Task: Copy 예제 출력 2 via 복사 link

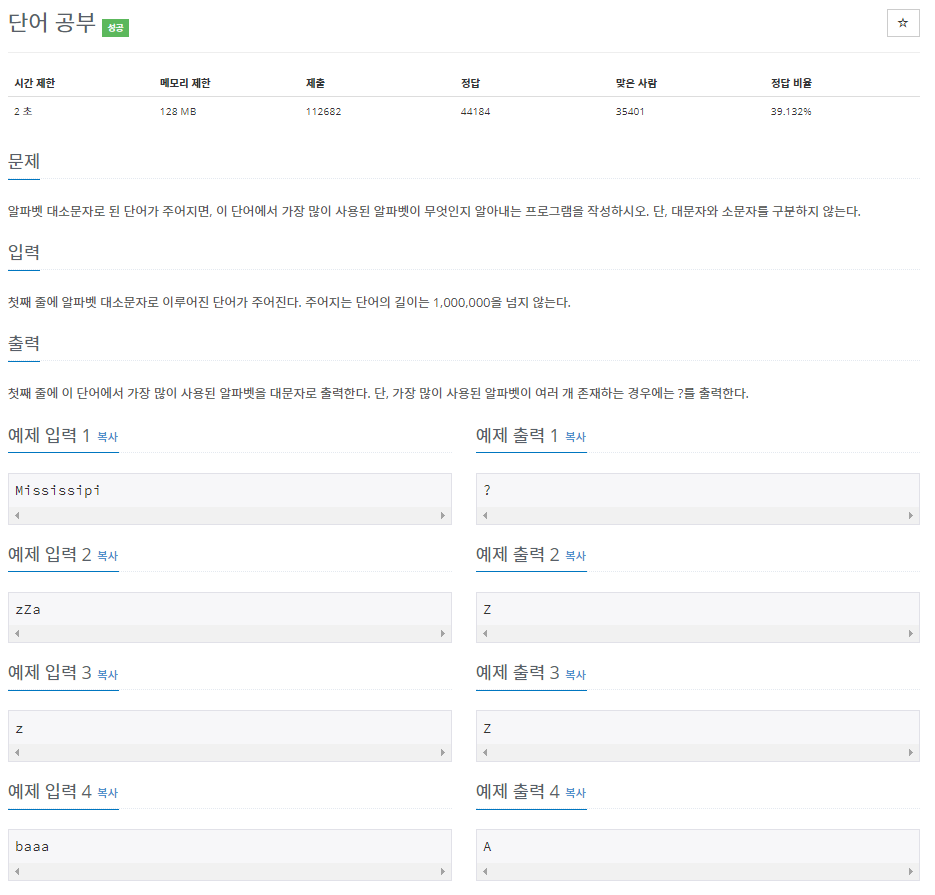Action: point(575,556)
